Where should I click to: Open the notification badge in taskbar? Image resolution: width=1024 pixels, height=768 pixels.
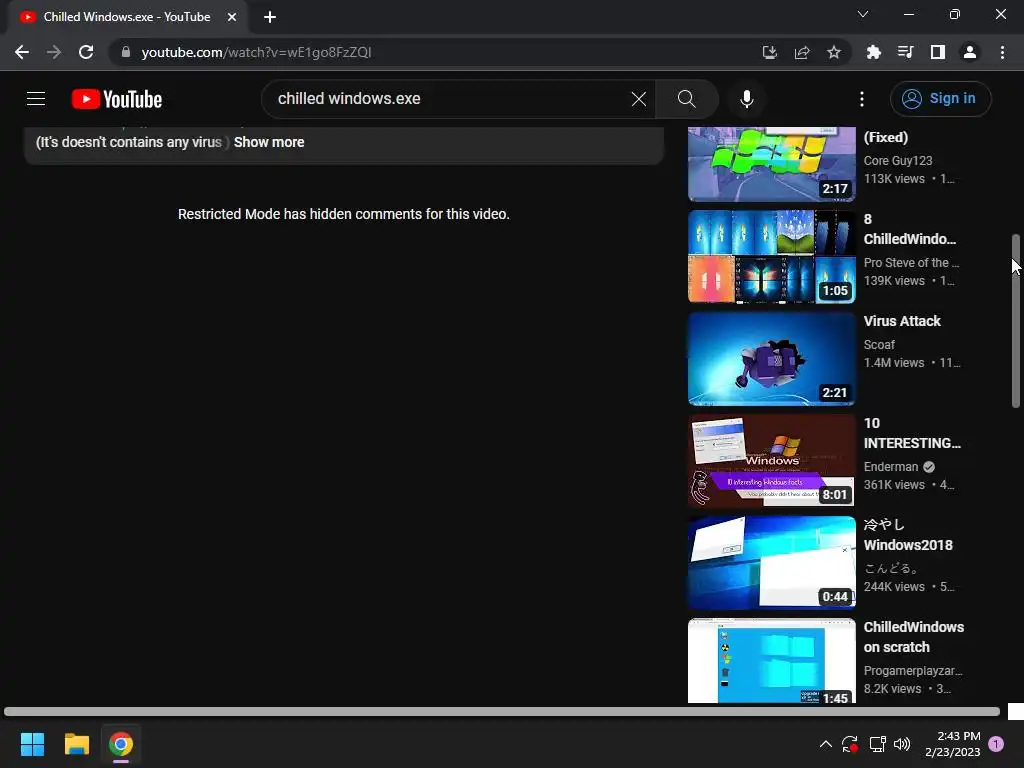pyautogui.click(x=996, y=744)
